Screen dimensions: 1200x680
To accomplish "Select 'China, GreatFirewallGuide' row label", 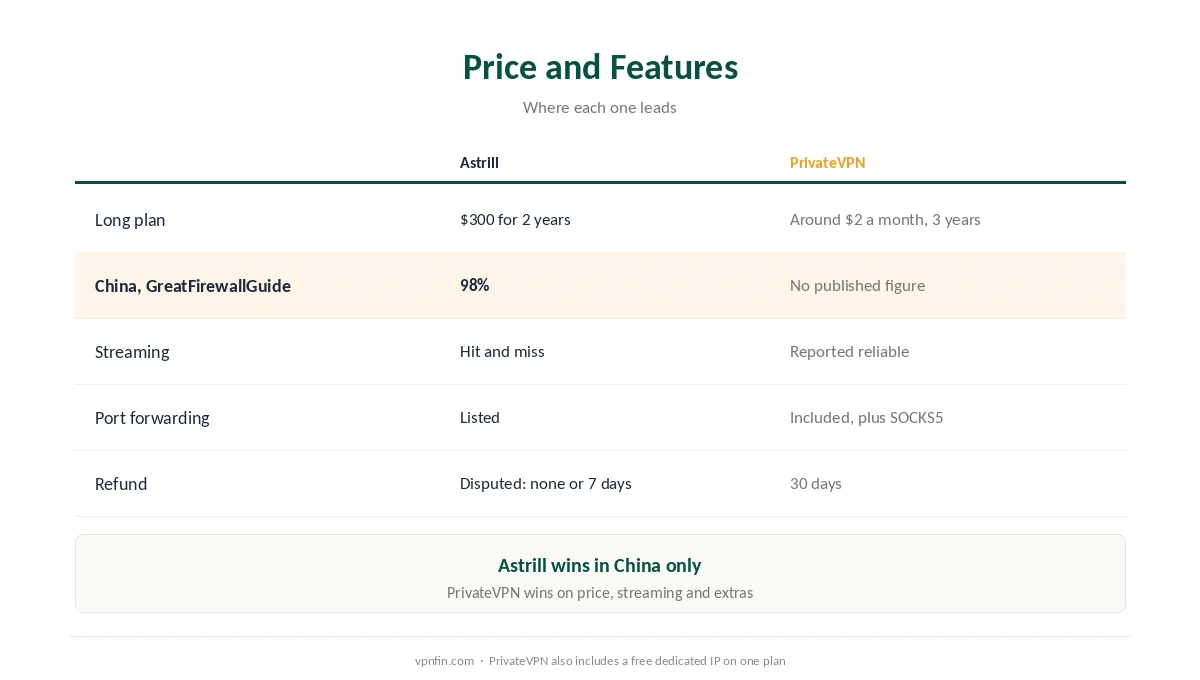I will tap(193, 286).
